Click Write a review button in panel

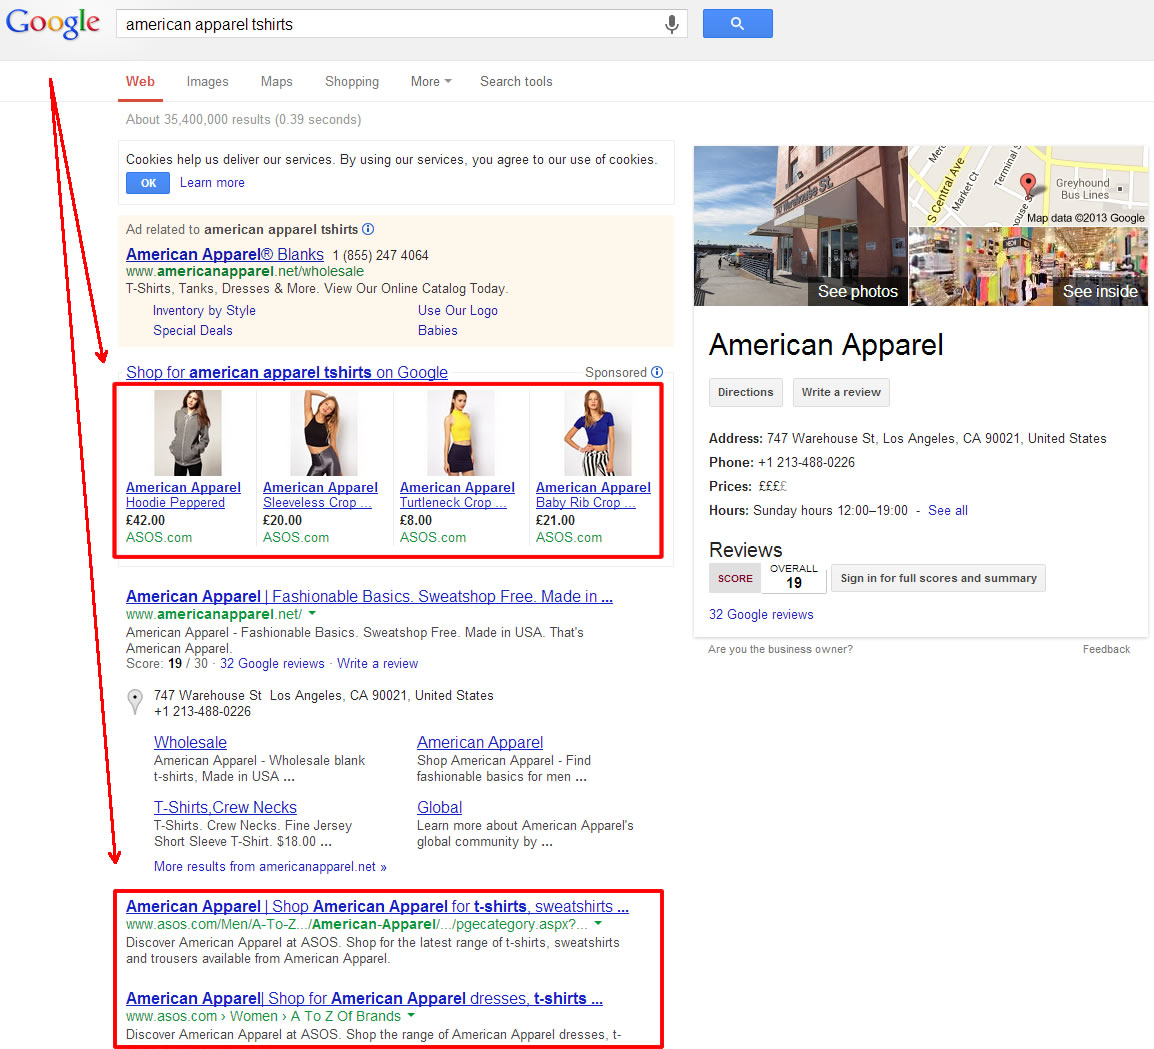point(841,392)
